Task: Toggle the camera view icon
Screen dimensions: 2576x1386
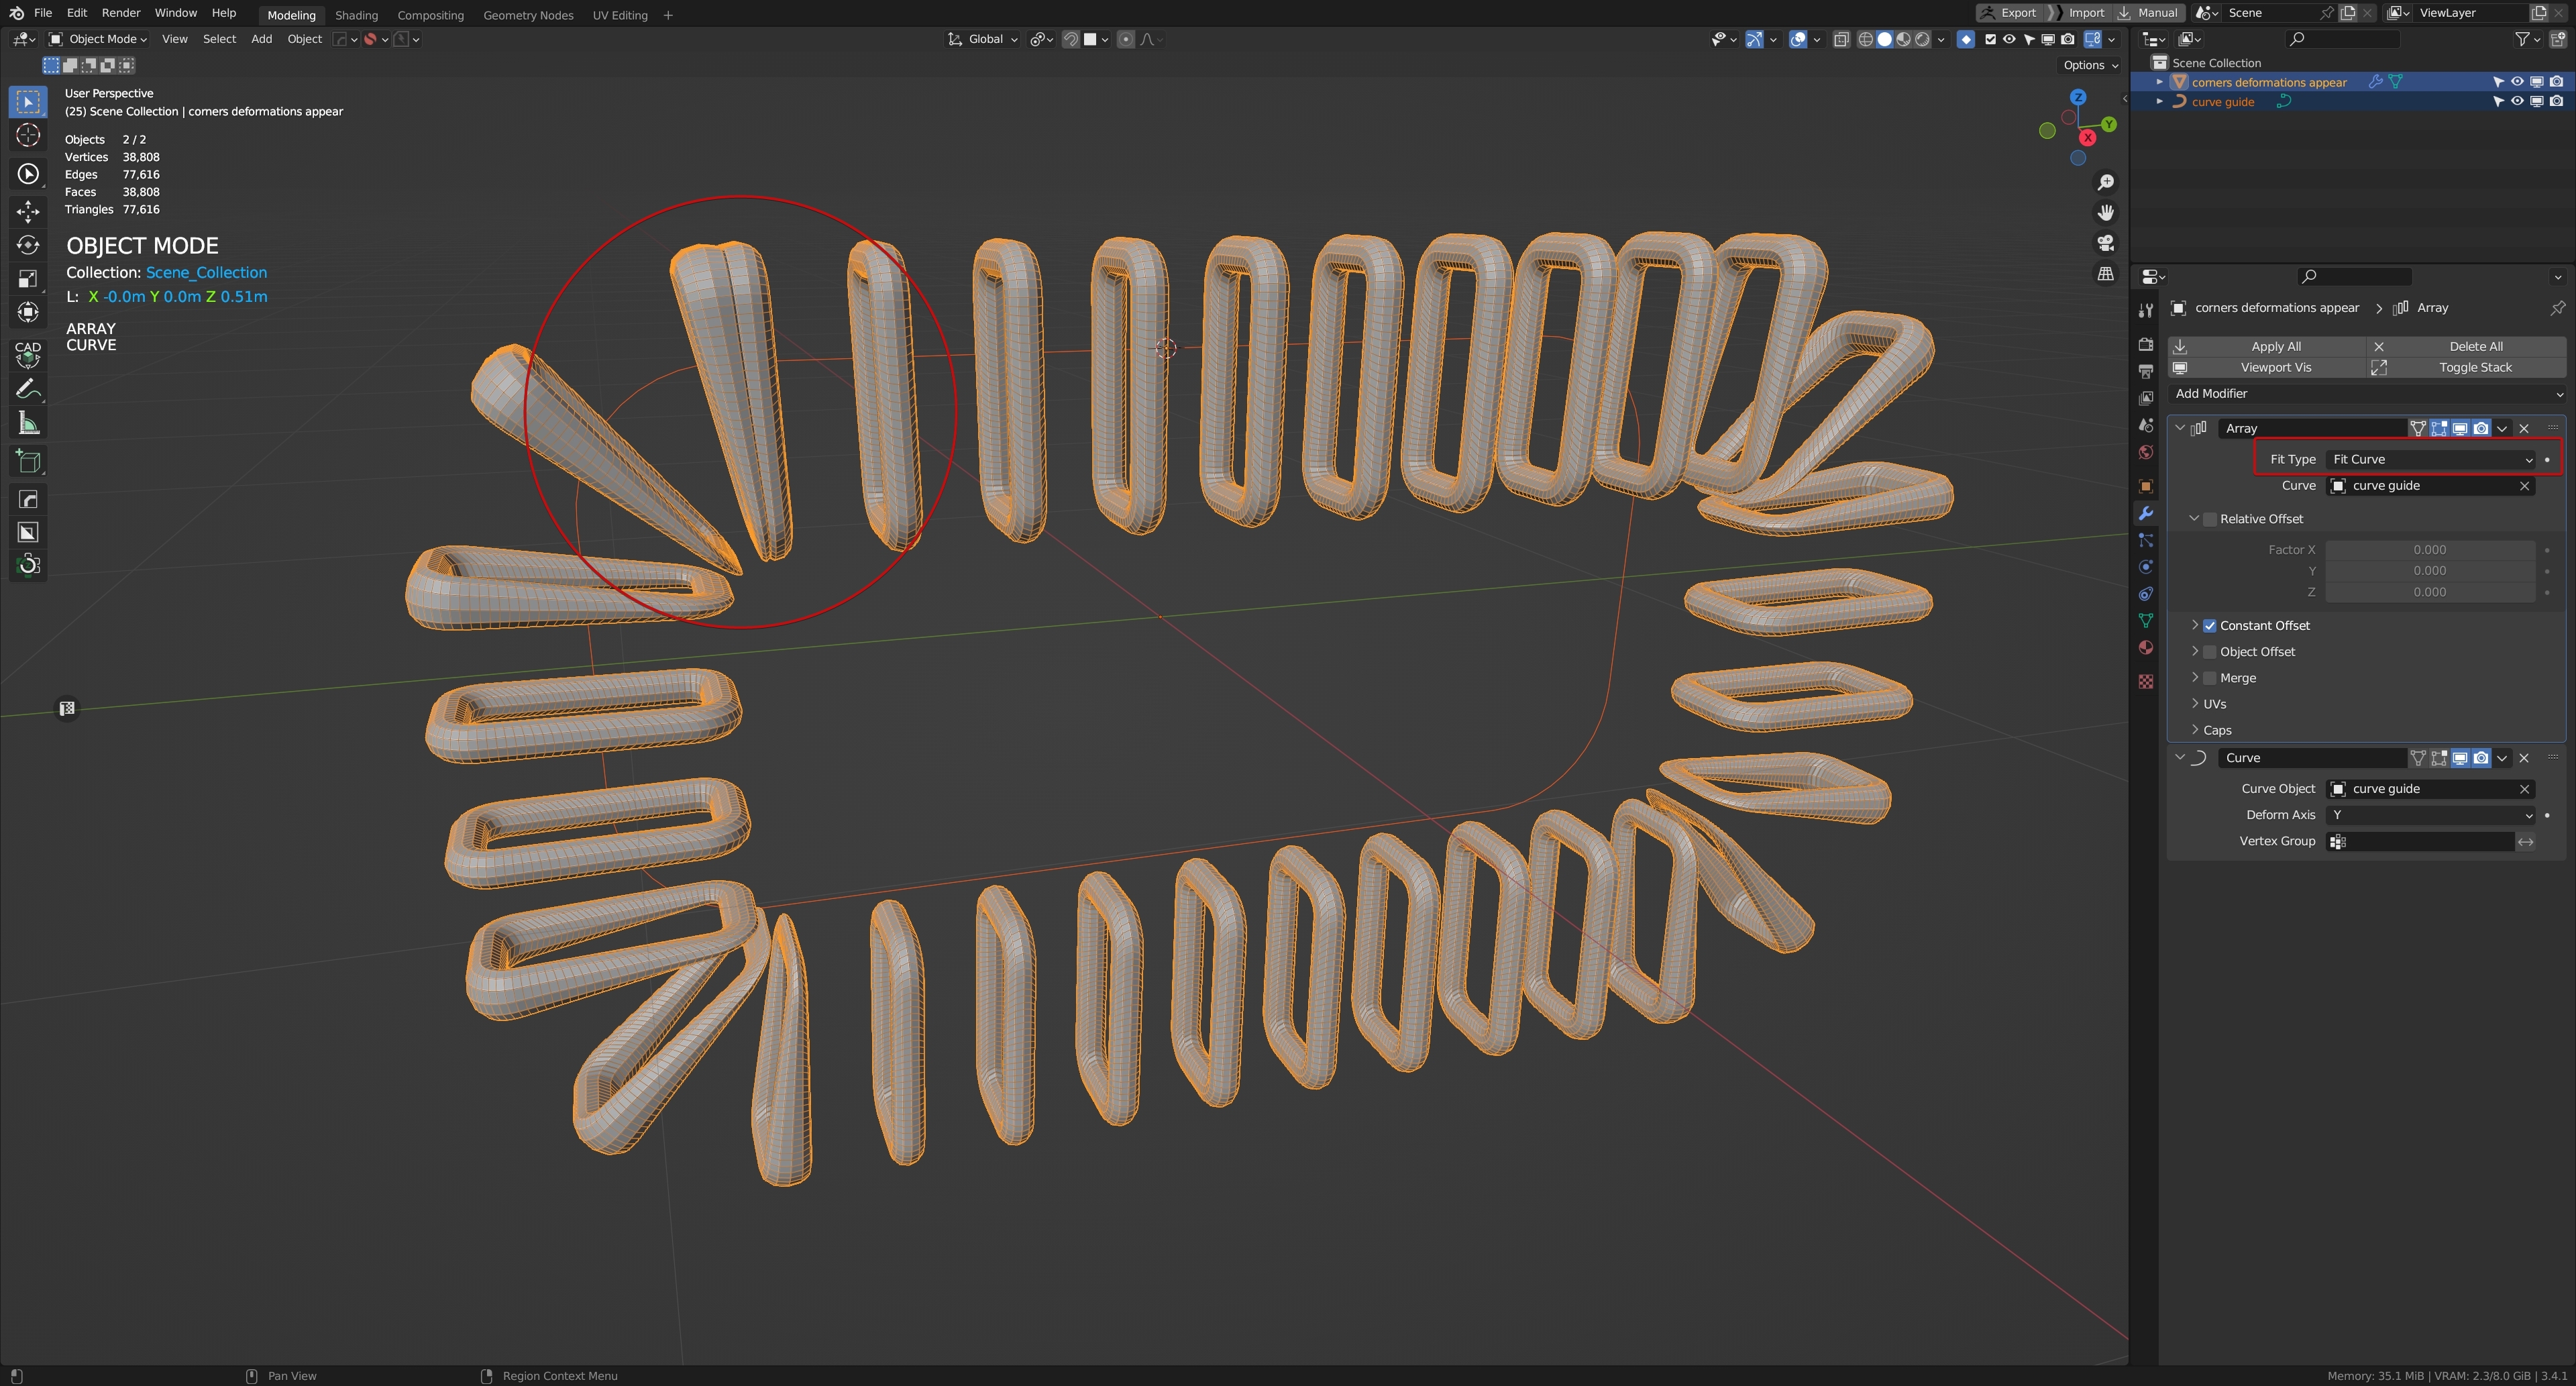Action: [x=2105, y=243]
